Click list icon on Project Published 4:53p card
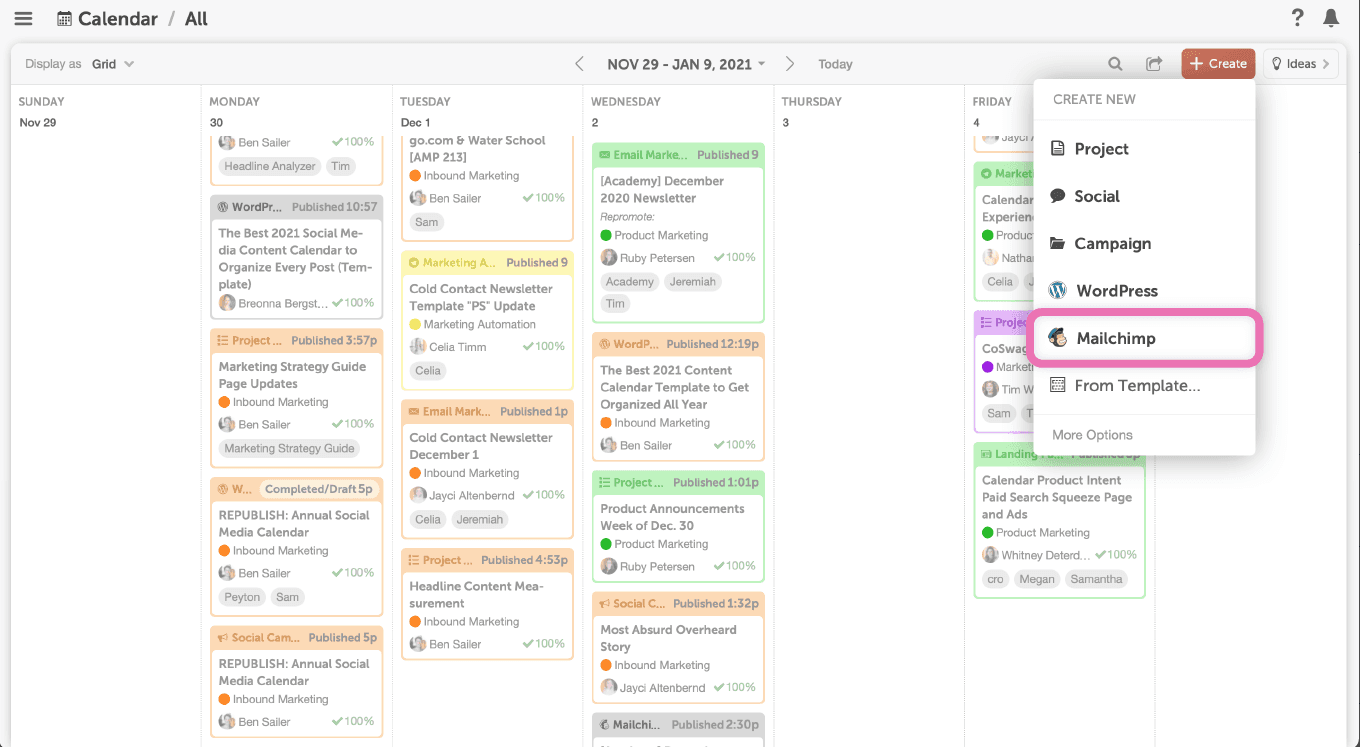This screenshot has width=1361, height=747. pyautogui.click(x=413, y=560)
